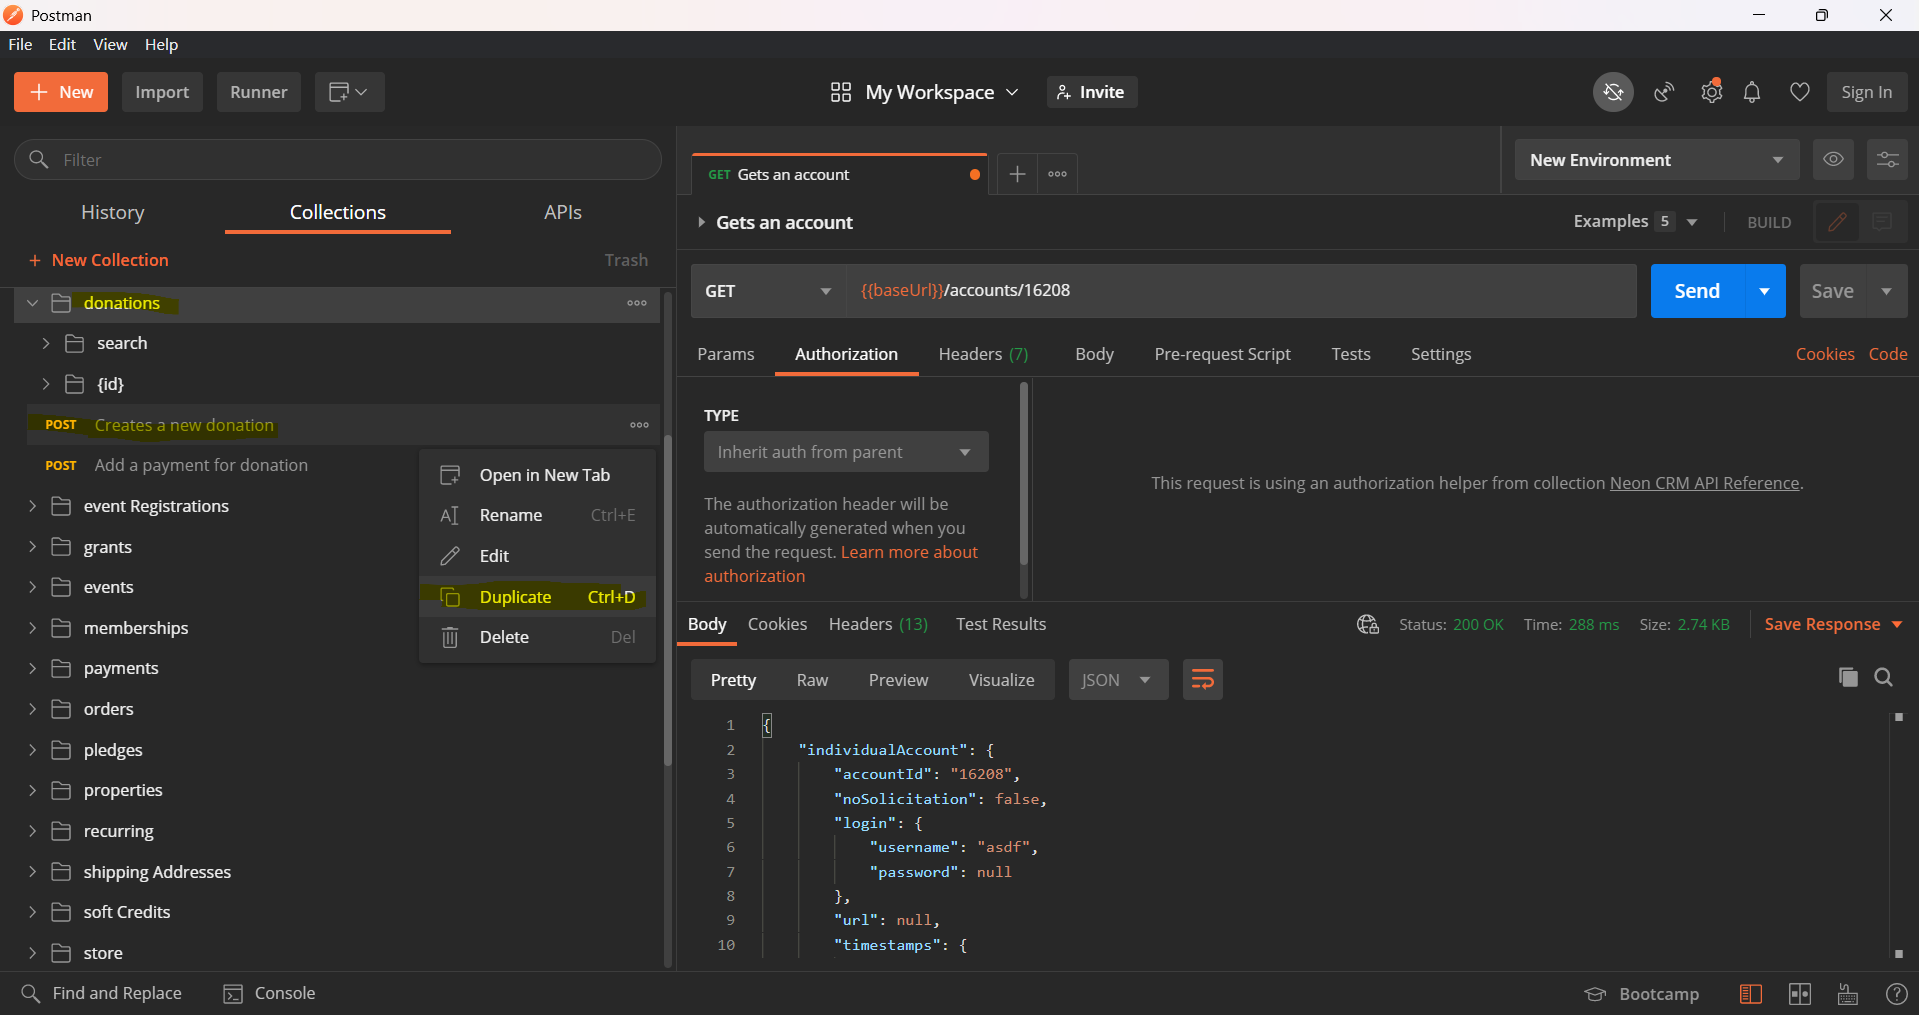Switch response view to Raw

812,680
